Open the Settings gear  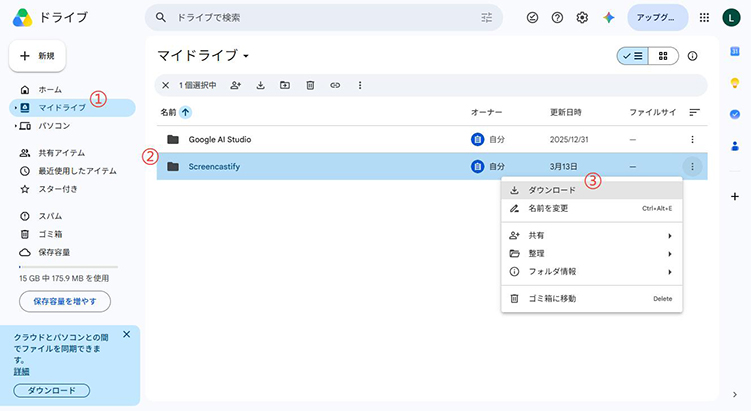(582, 18)
